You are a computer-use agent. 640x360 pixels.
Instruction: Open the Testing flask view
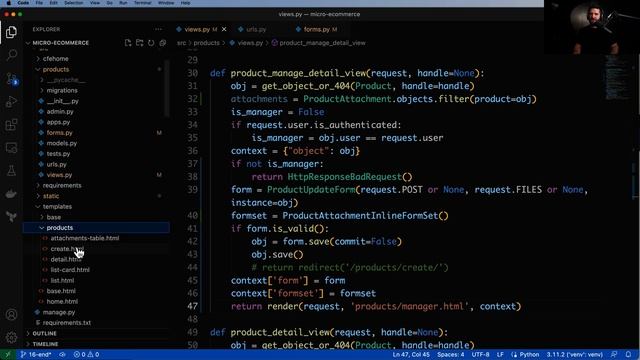click(x=11, y=171)
